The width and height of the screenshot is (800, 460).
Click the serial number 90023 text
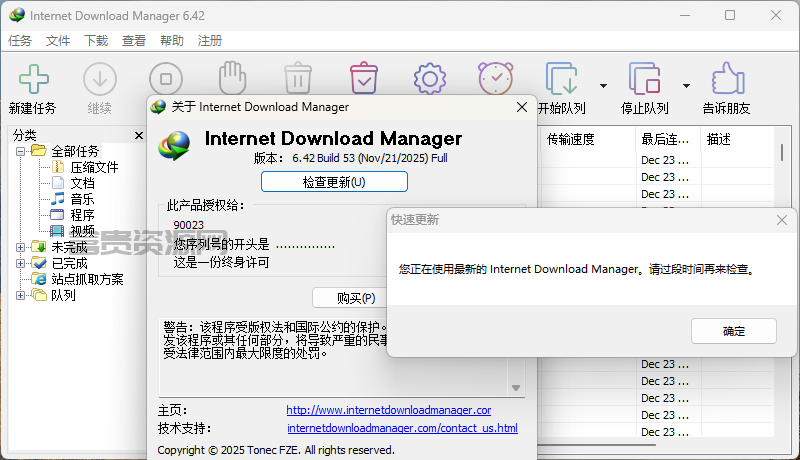(x=188, y=225)
